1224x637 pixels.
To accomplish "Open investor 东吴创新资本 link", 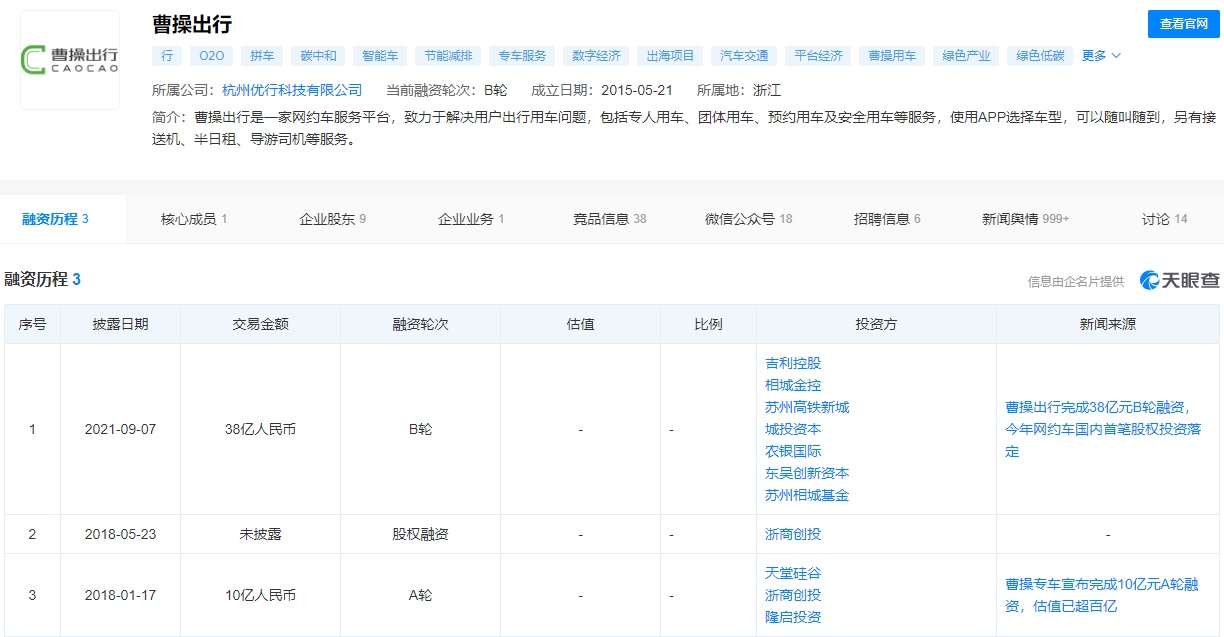I will 807,473.
